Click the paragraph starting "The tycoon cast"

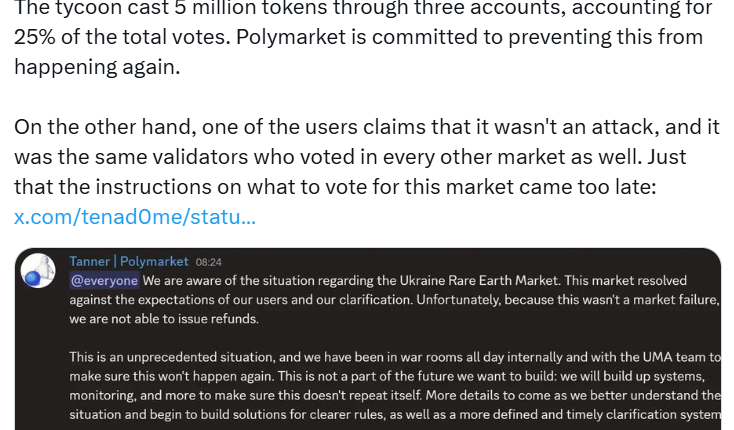360,37
